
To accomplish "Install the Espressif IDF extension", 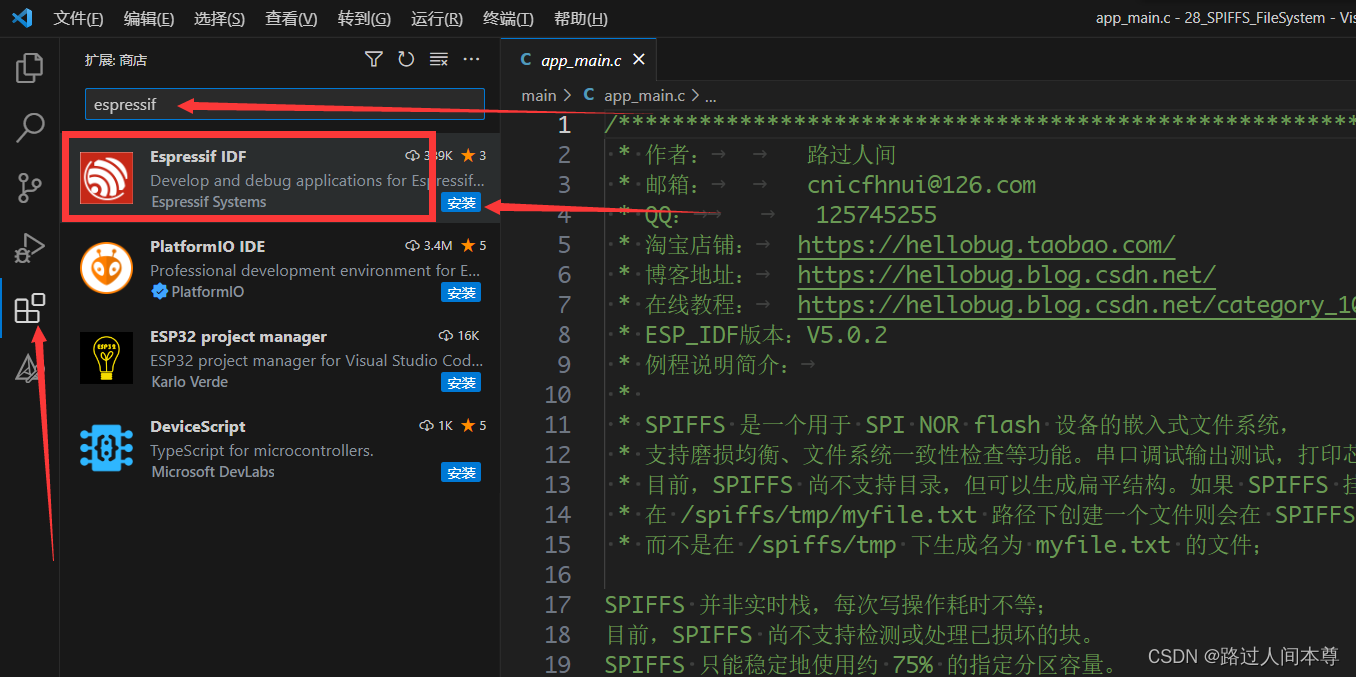I will point(461,202).
